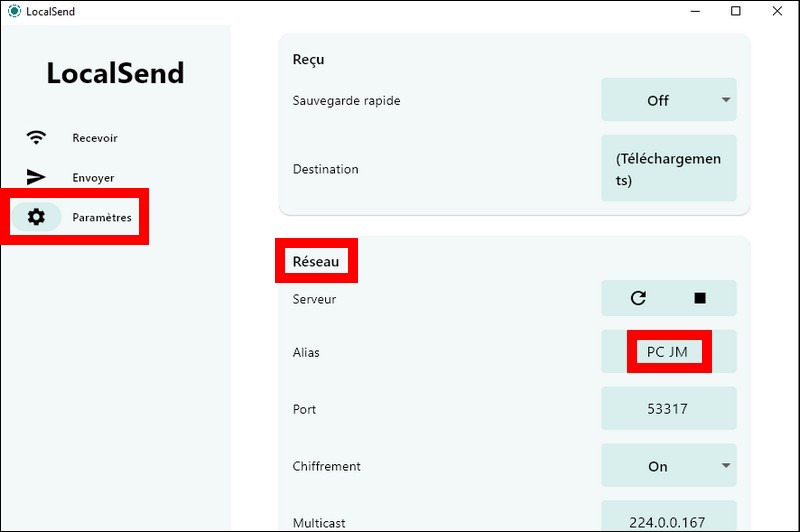Toggle Chiffrement value On

pos(669,465)
